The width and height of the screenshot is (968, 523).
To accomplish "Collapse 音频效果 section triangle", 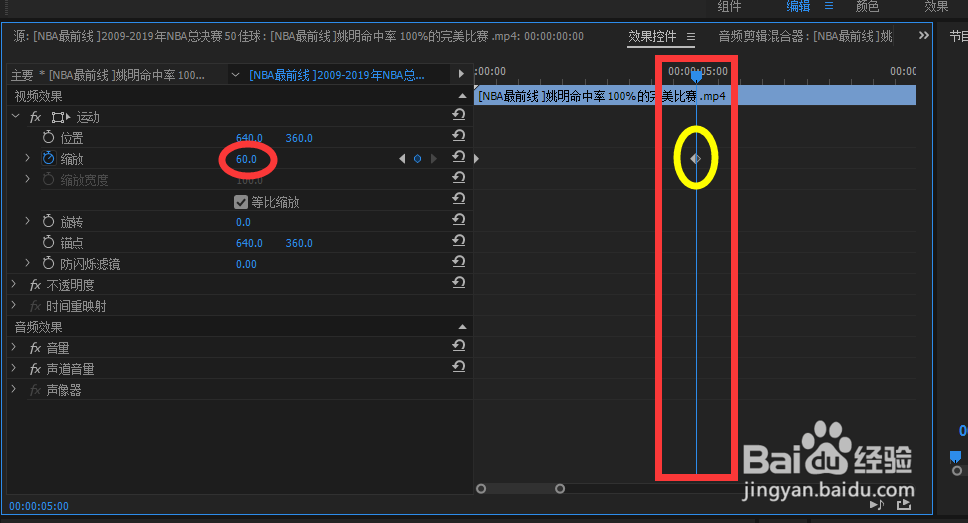I will pos(462,327).
